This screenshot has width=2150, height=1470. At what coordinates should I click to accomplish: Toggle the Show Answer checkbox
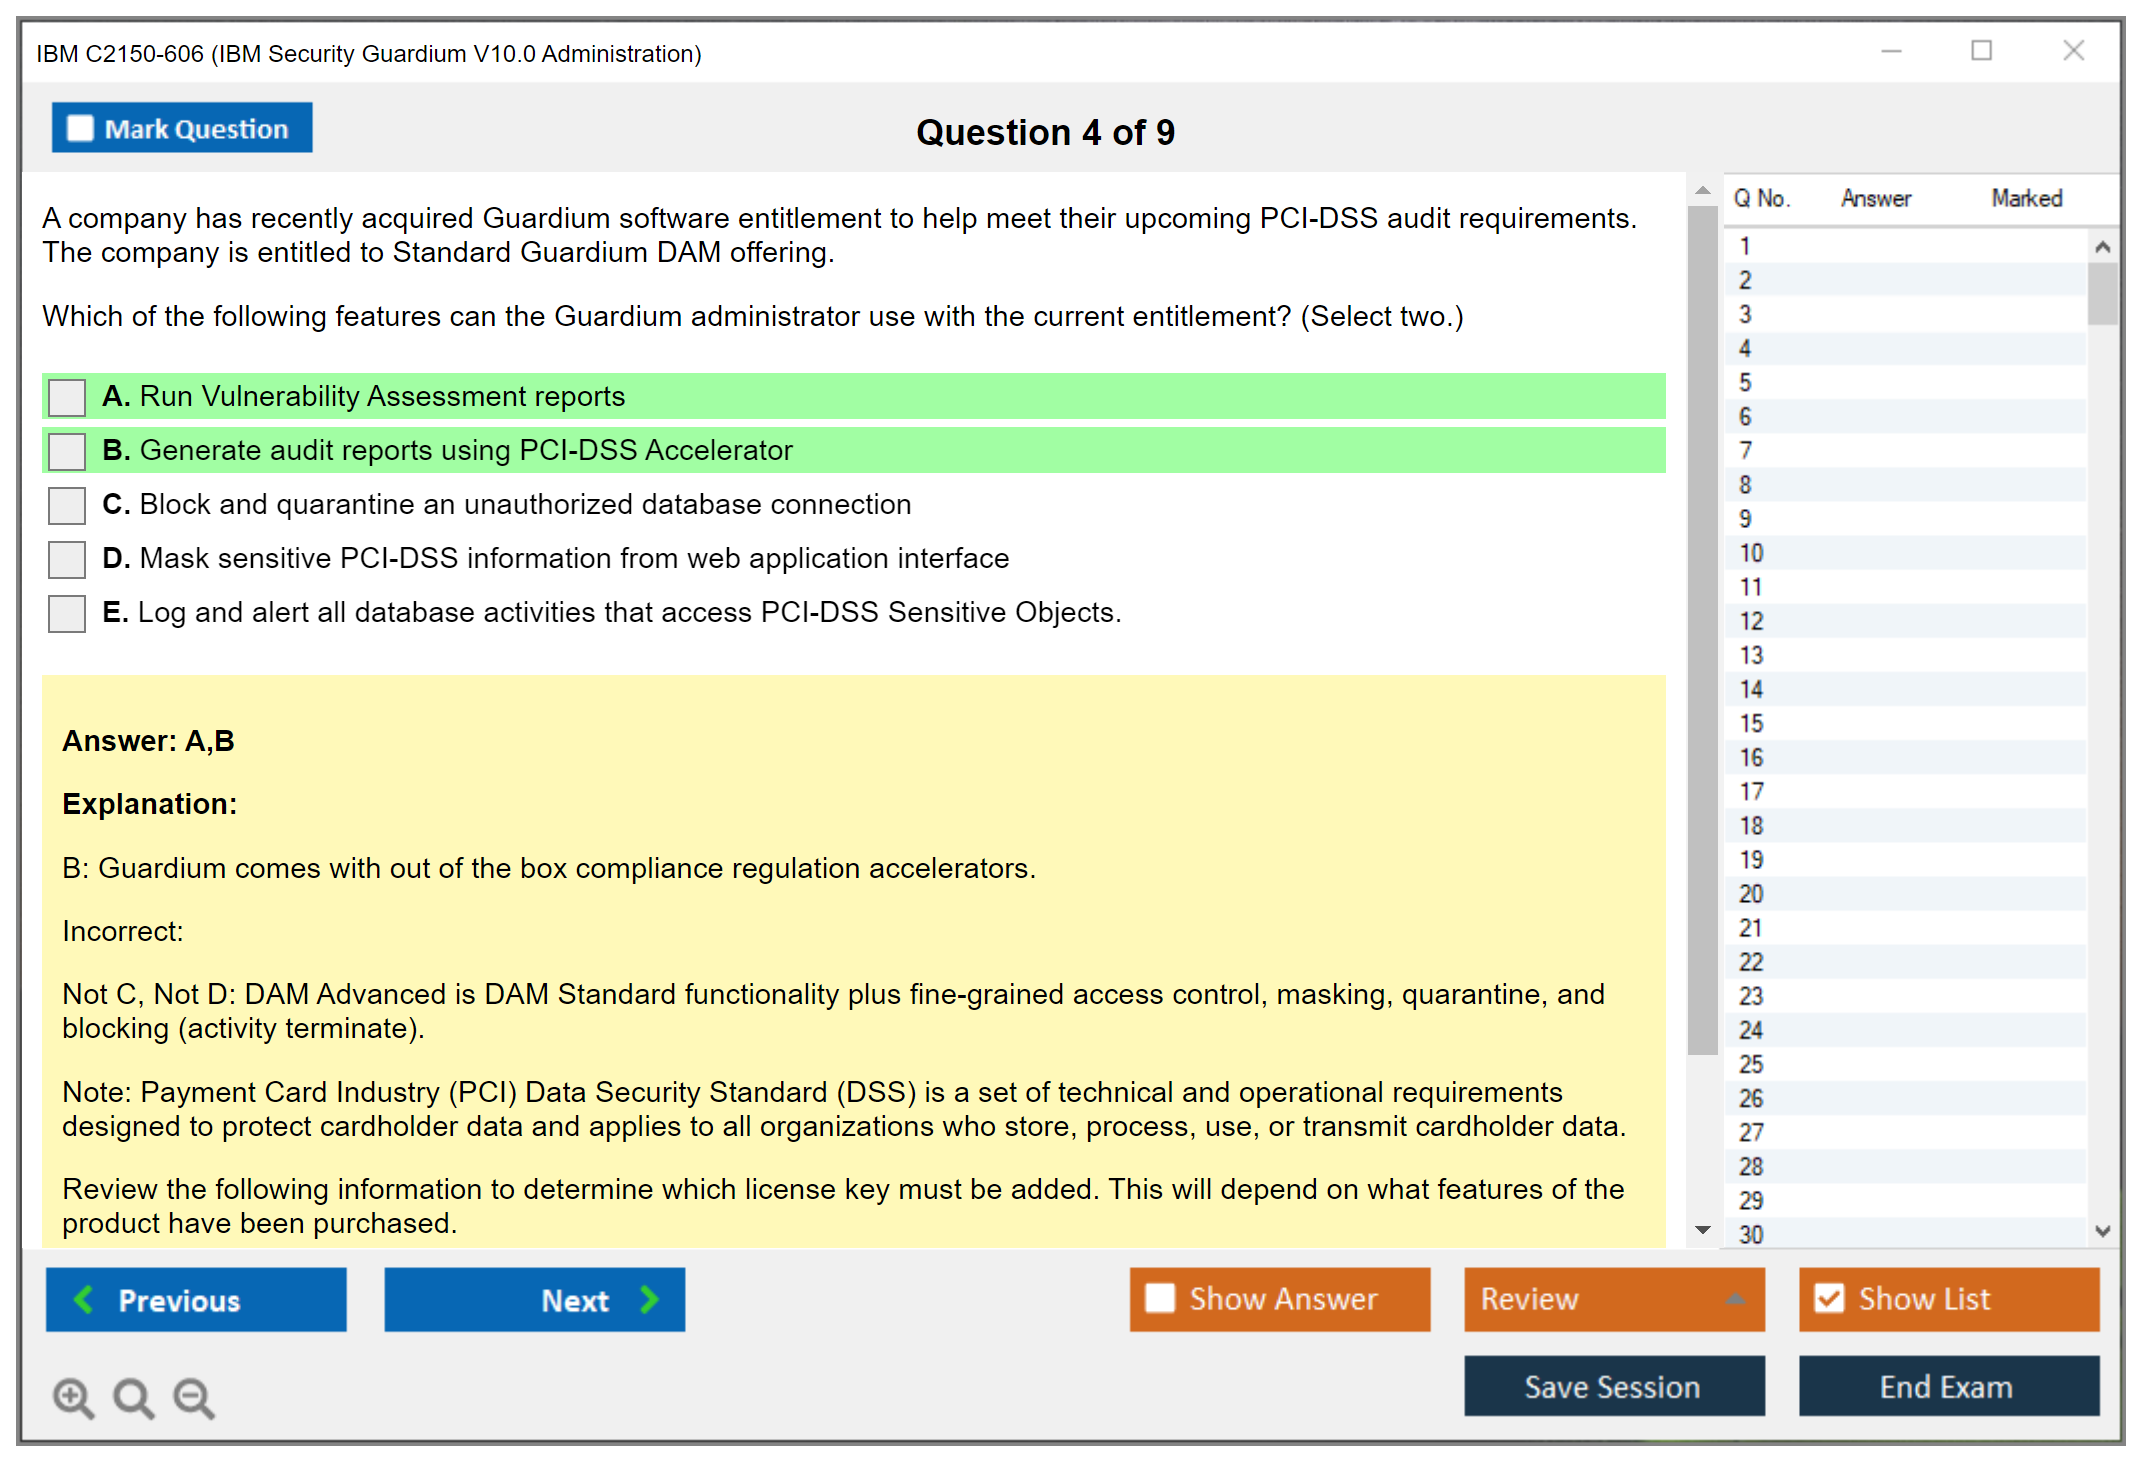click(1160, 1298)
